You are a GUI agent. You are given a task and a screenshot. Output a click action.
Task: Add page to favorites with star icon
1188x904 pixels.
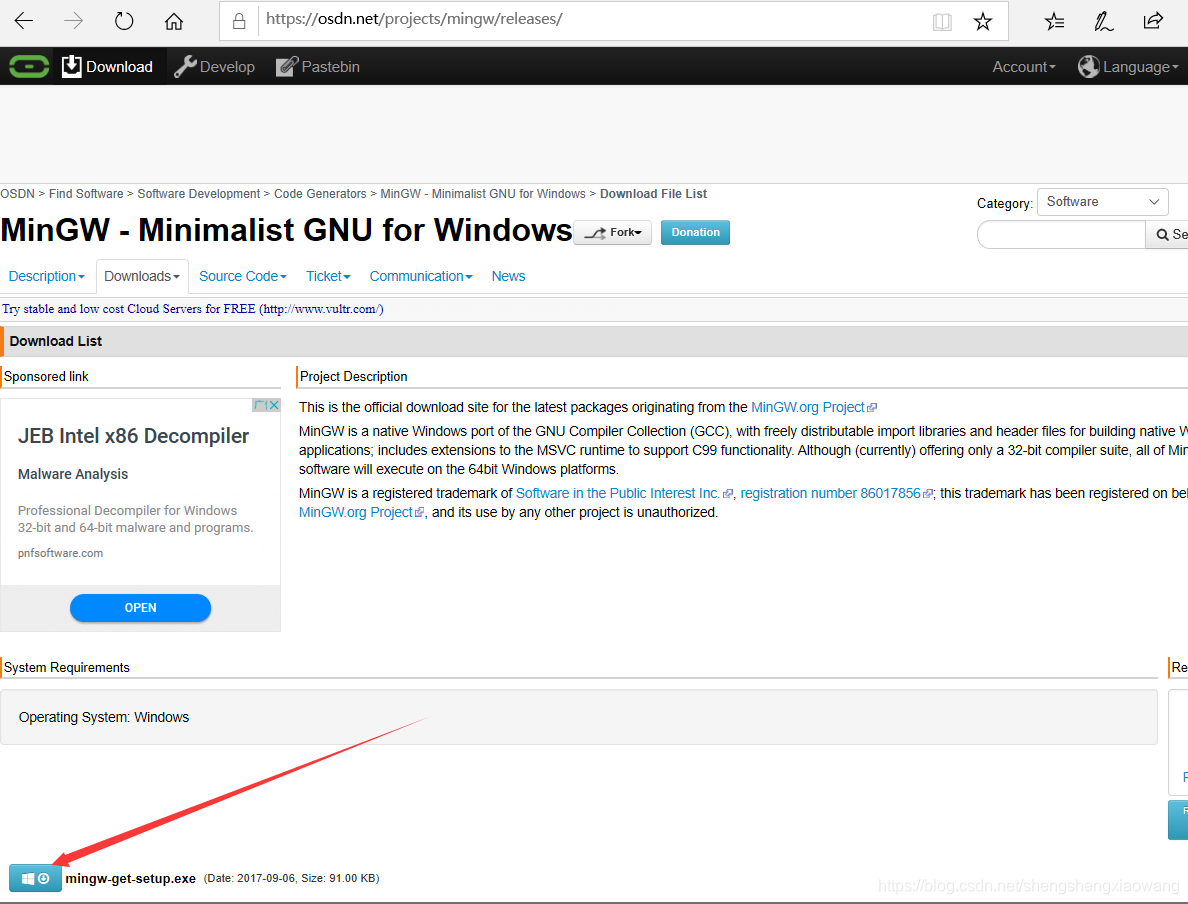click(983, 21)
